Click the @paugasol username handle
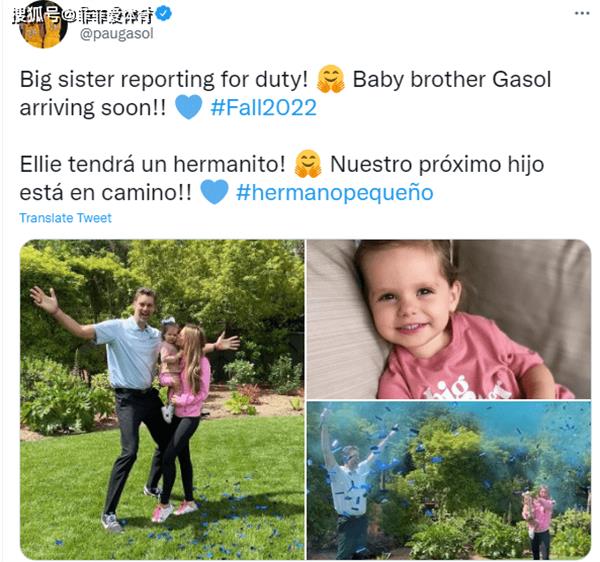This screenshot has height=562, width=600. pos(117,34)
